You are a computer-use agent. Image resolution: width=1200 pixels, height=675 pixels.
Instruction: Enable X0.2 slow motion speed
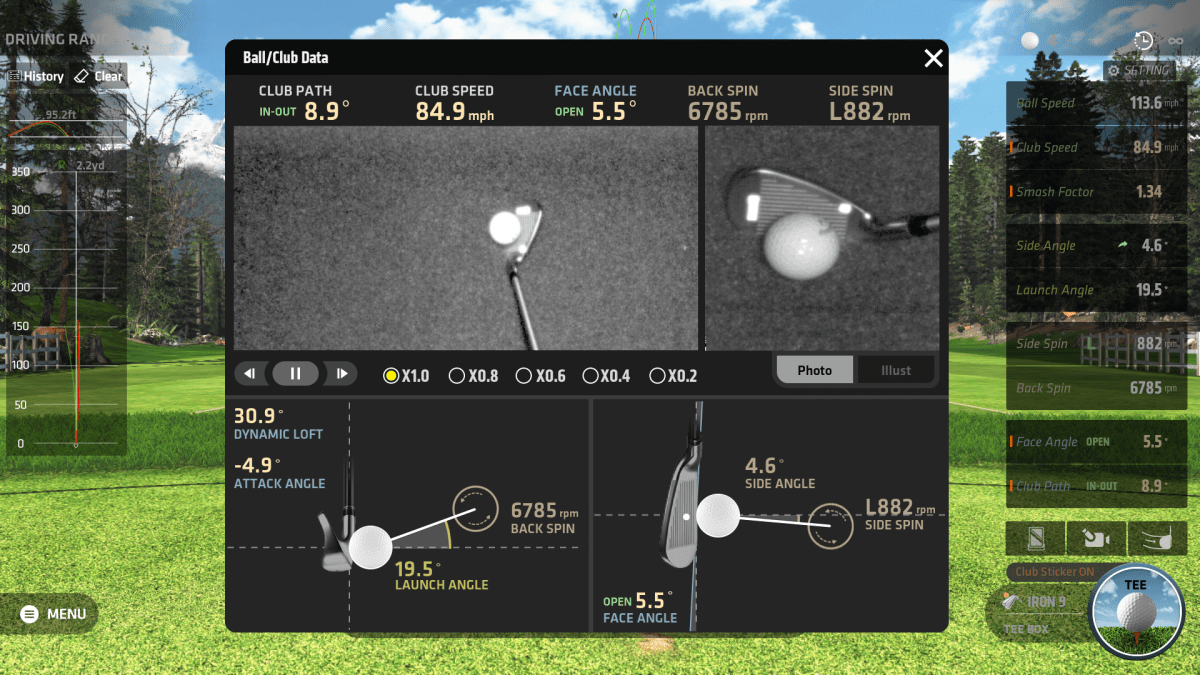pyautogui.click(x=657, y=375)
